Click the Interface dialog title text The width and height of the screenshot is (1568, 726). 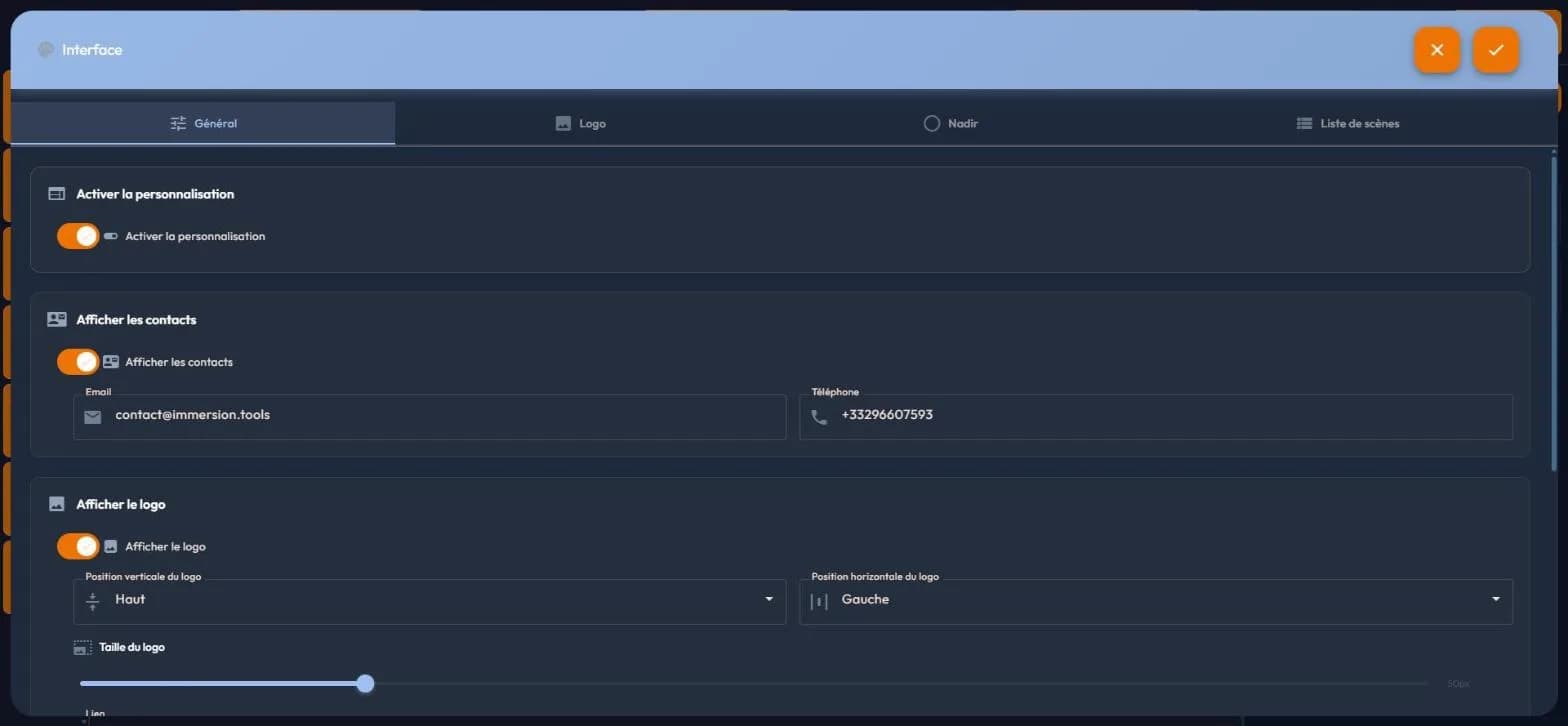pos(92,50)
